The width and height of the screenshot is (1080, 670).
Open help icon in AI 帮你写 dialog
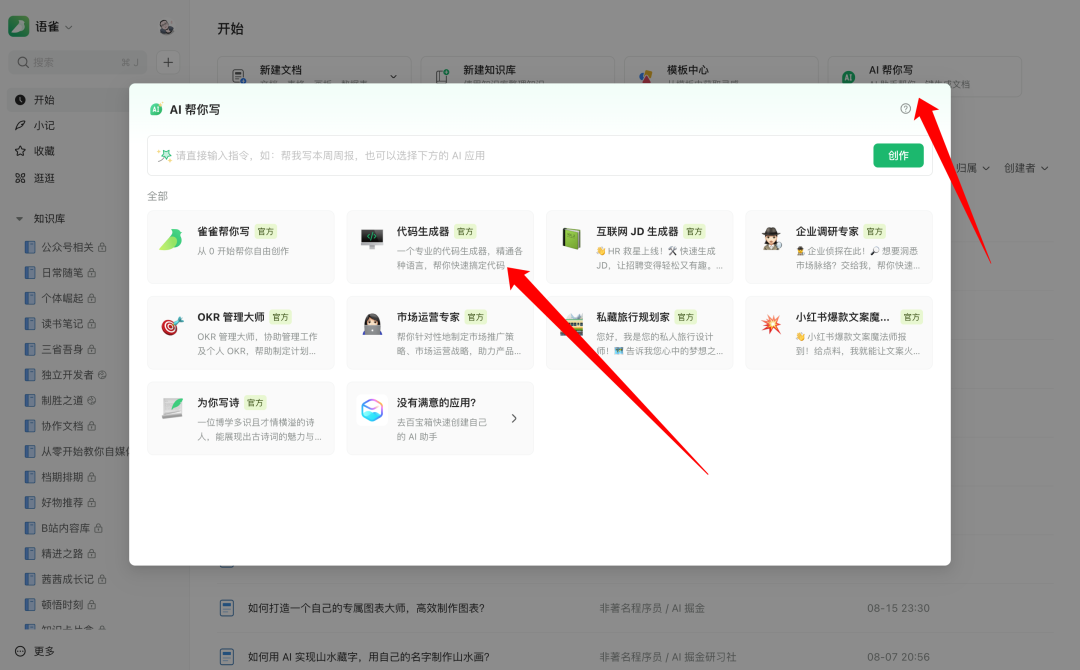tap(906, 109)
